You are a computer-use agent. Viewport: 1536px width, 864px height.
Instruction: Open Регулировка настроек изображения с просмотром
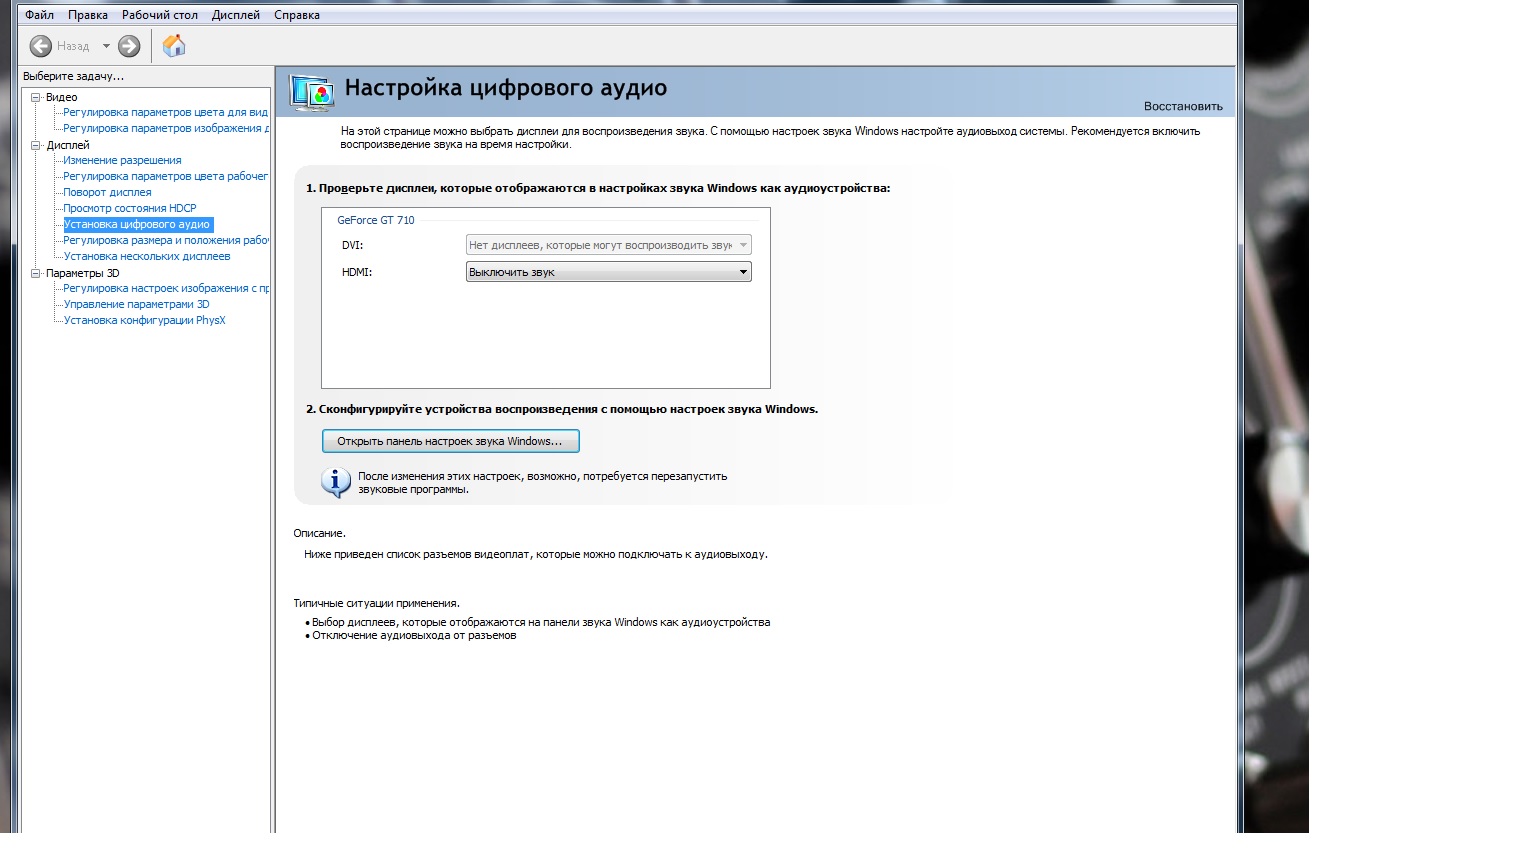166,288
